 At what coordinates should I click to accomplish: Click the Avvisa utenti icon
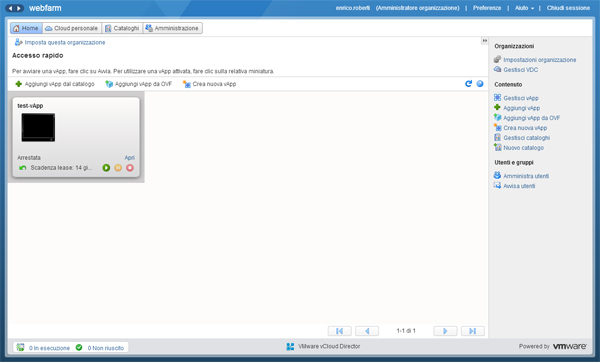coord(497,186)
